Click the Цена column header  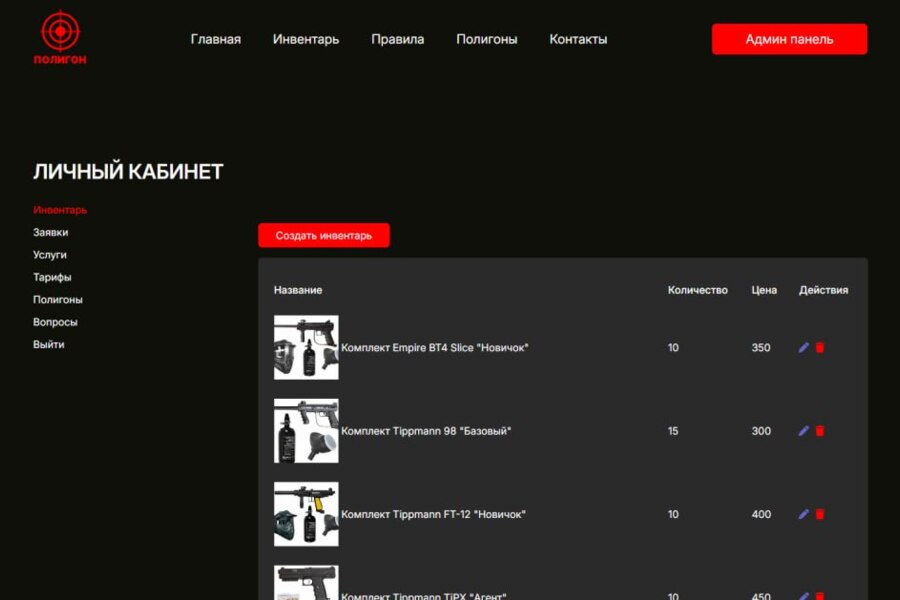click(x=764, y=290)
